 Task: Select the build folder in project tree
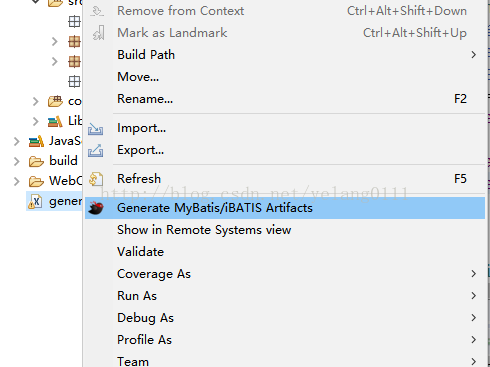(x=63, y=161)
